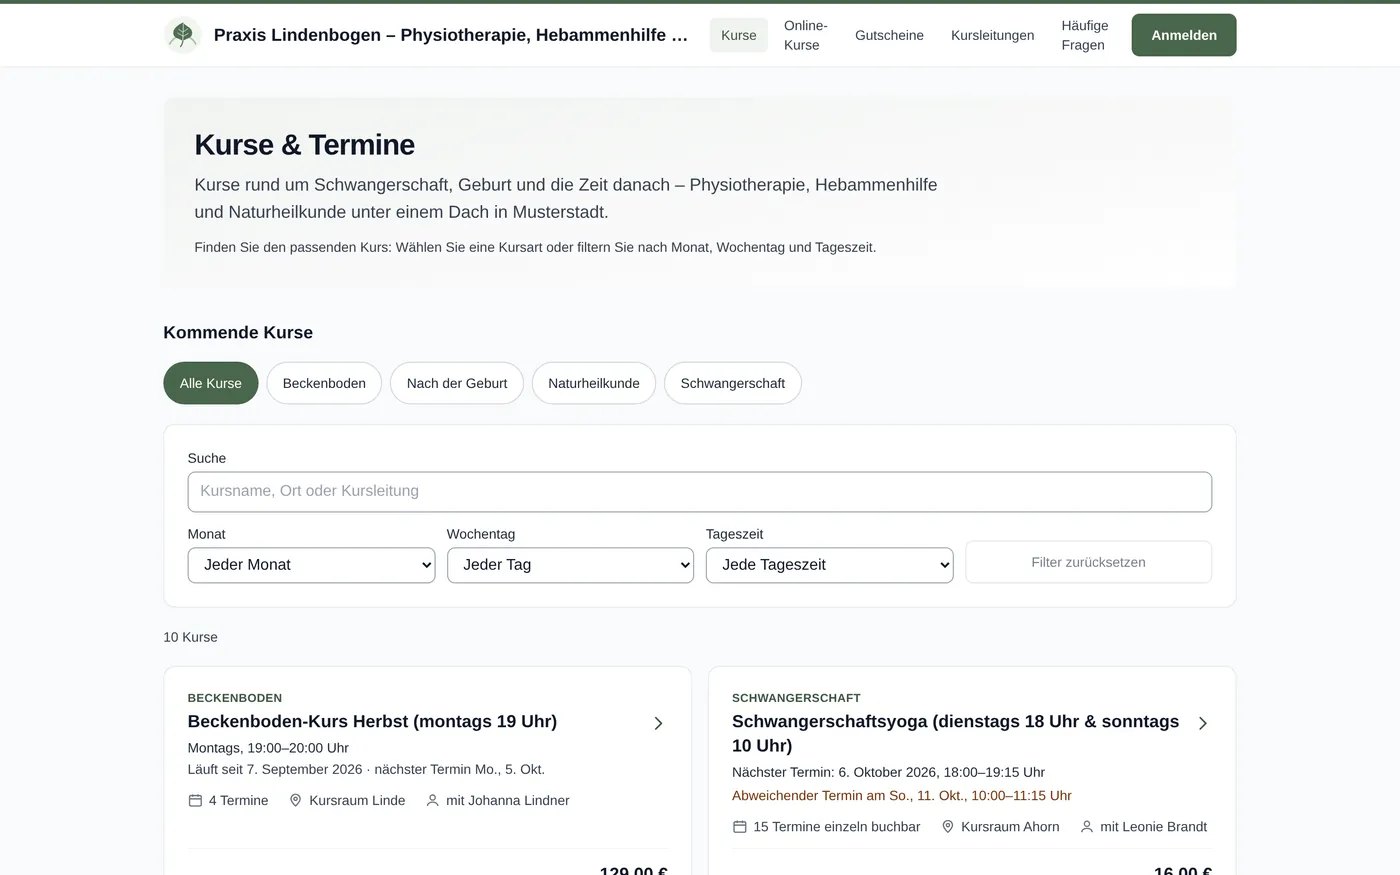Open Häufige Fragen navigation item

click(1085, 35)
